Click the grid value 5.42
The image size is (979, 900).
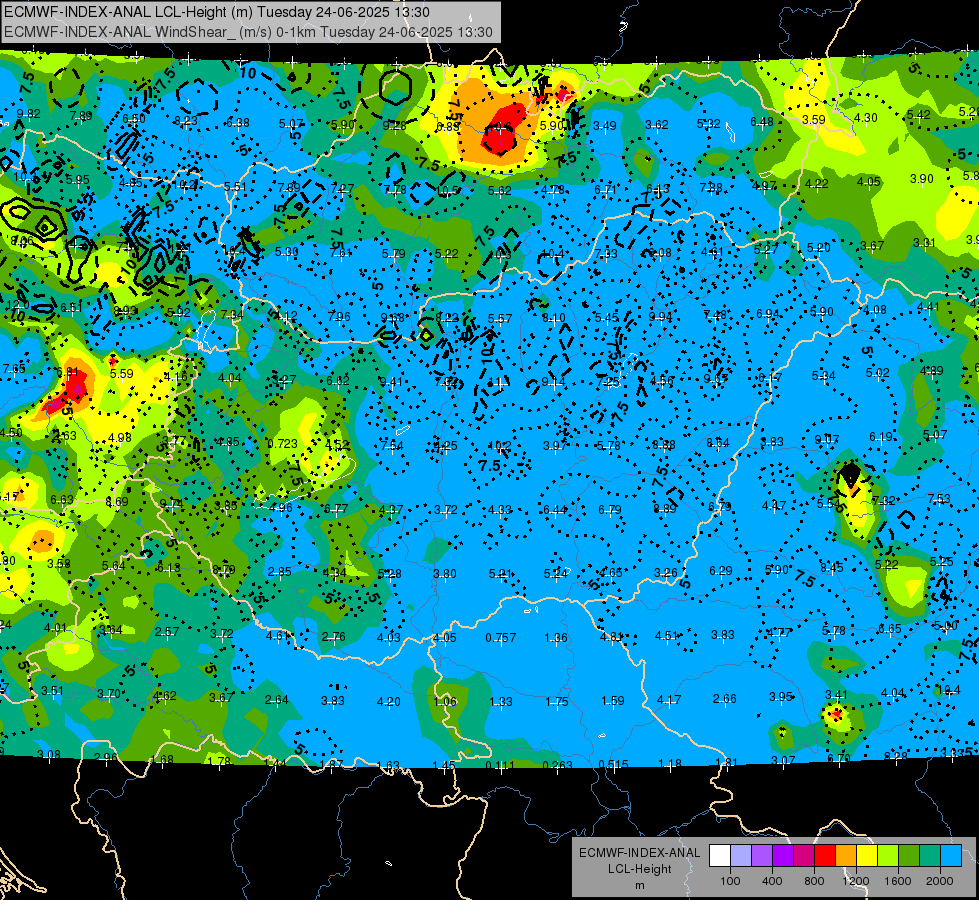918,115
